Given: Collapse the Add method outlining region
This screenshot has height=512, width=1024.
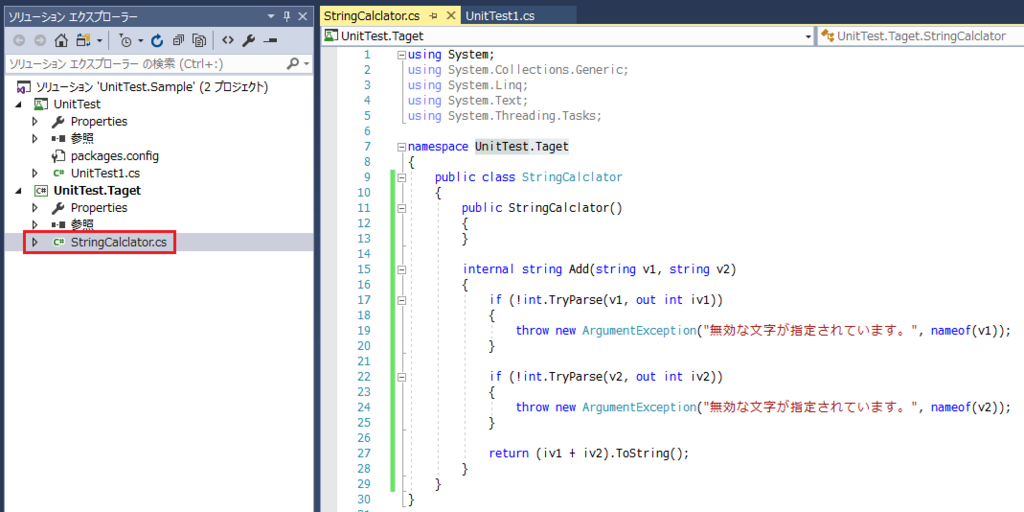Looking at the screenshot, I should click(402, 269).
